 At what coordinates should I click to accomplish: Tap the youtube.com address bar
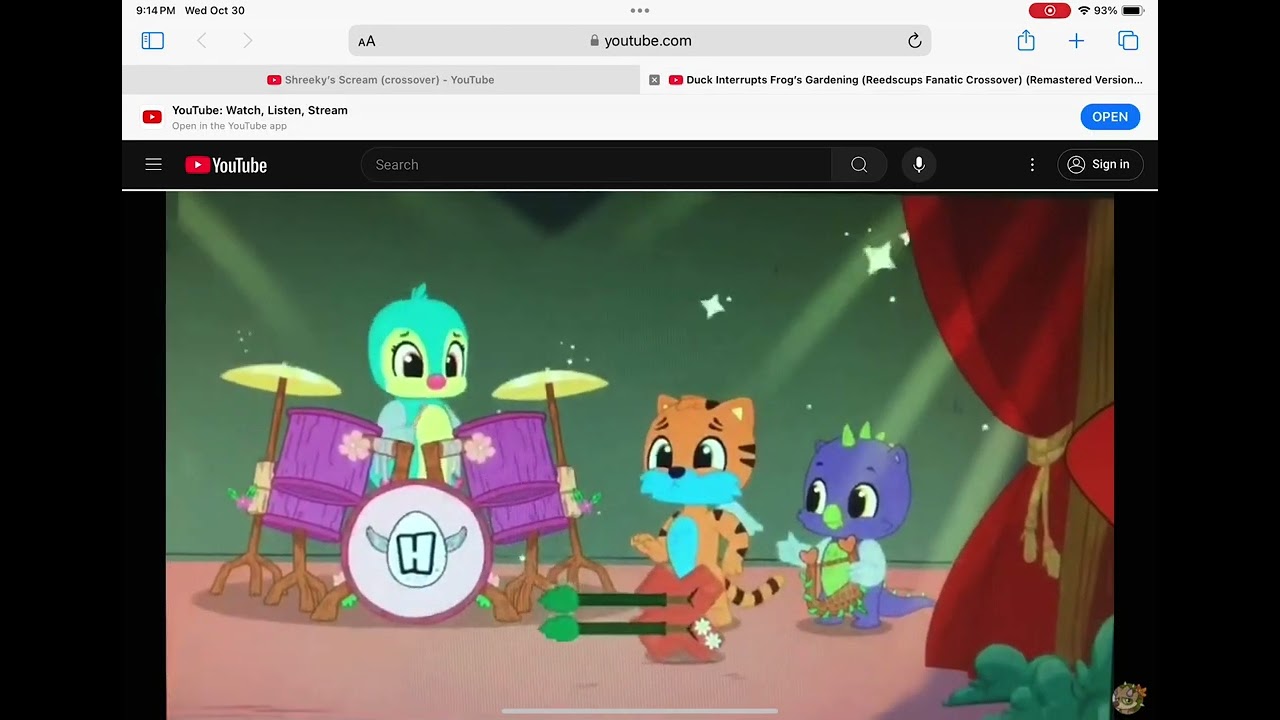pos(640,41)
